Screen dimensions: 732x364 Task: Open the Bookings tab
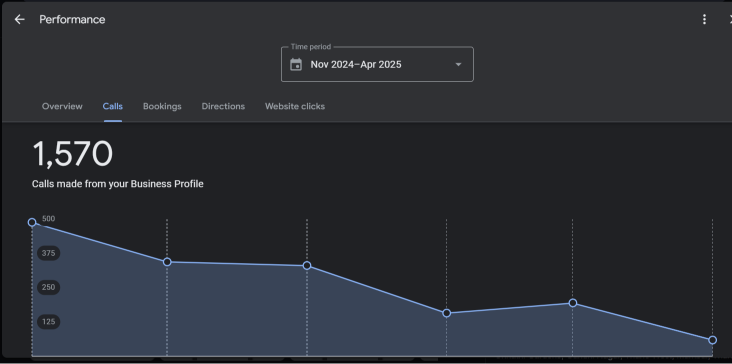pos(162,106)
